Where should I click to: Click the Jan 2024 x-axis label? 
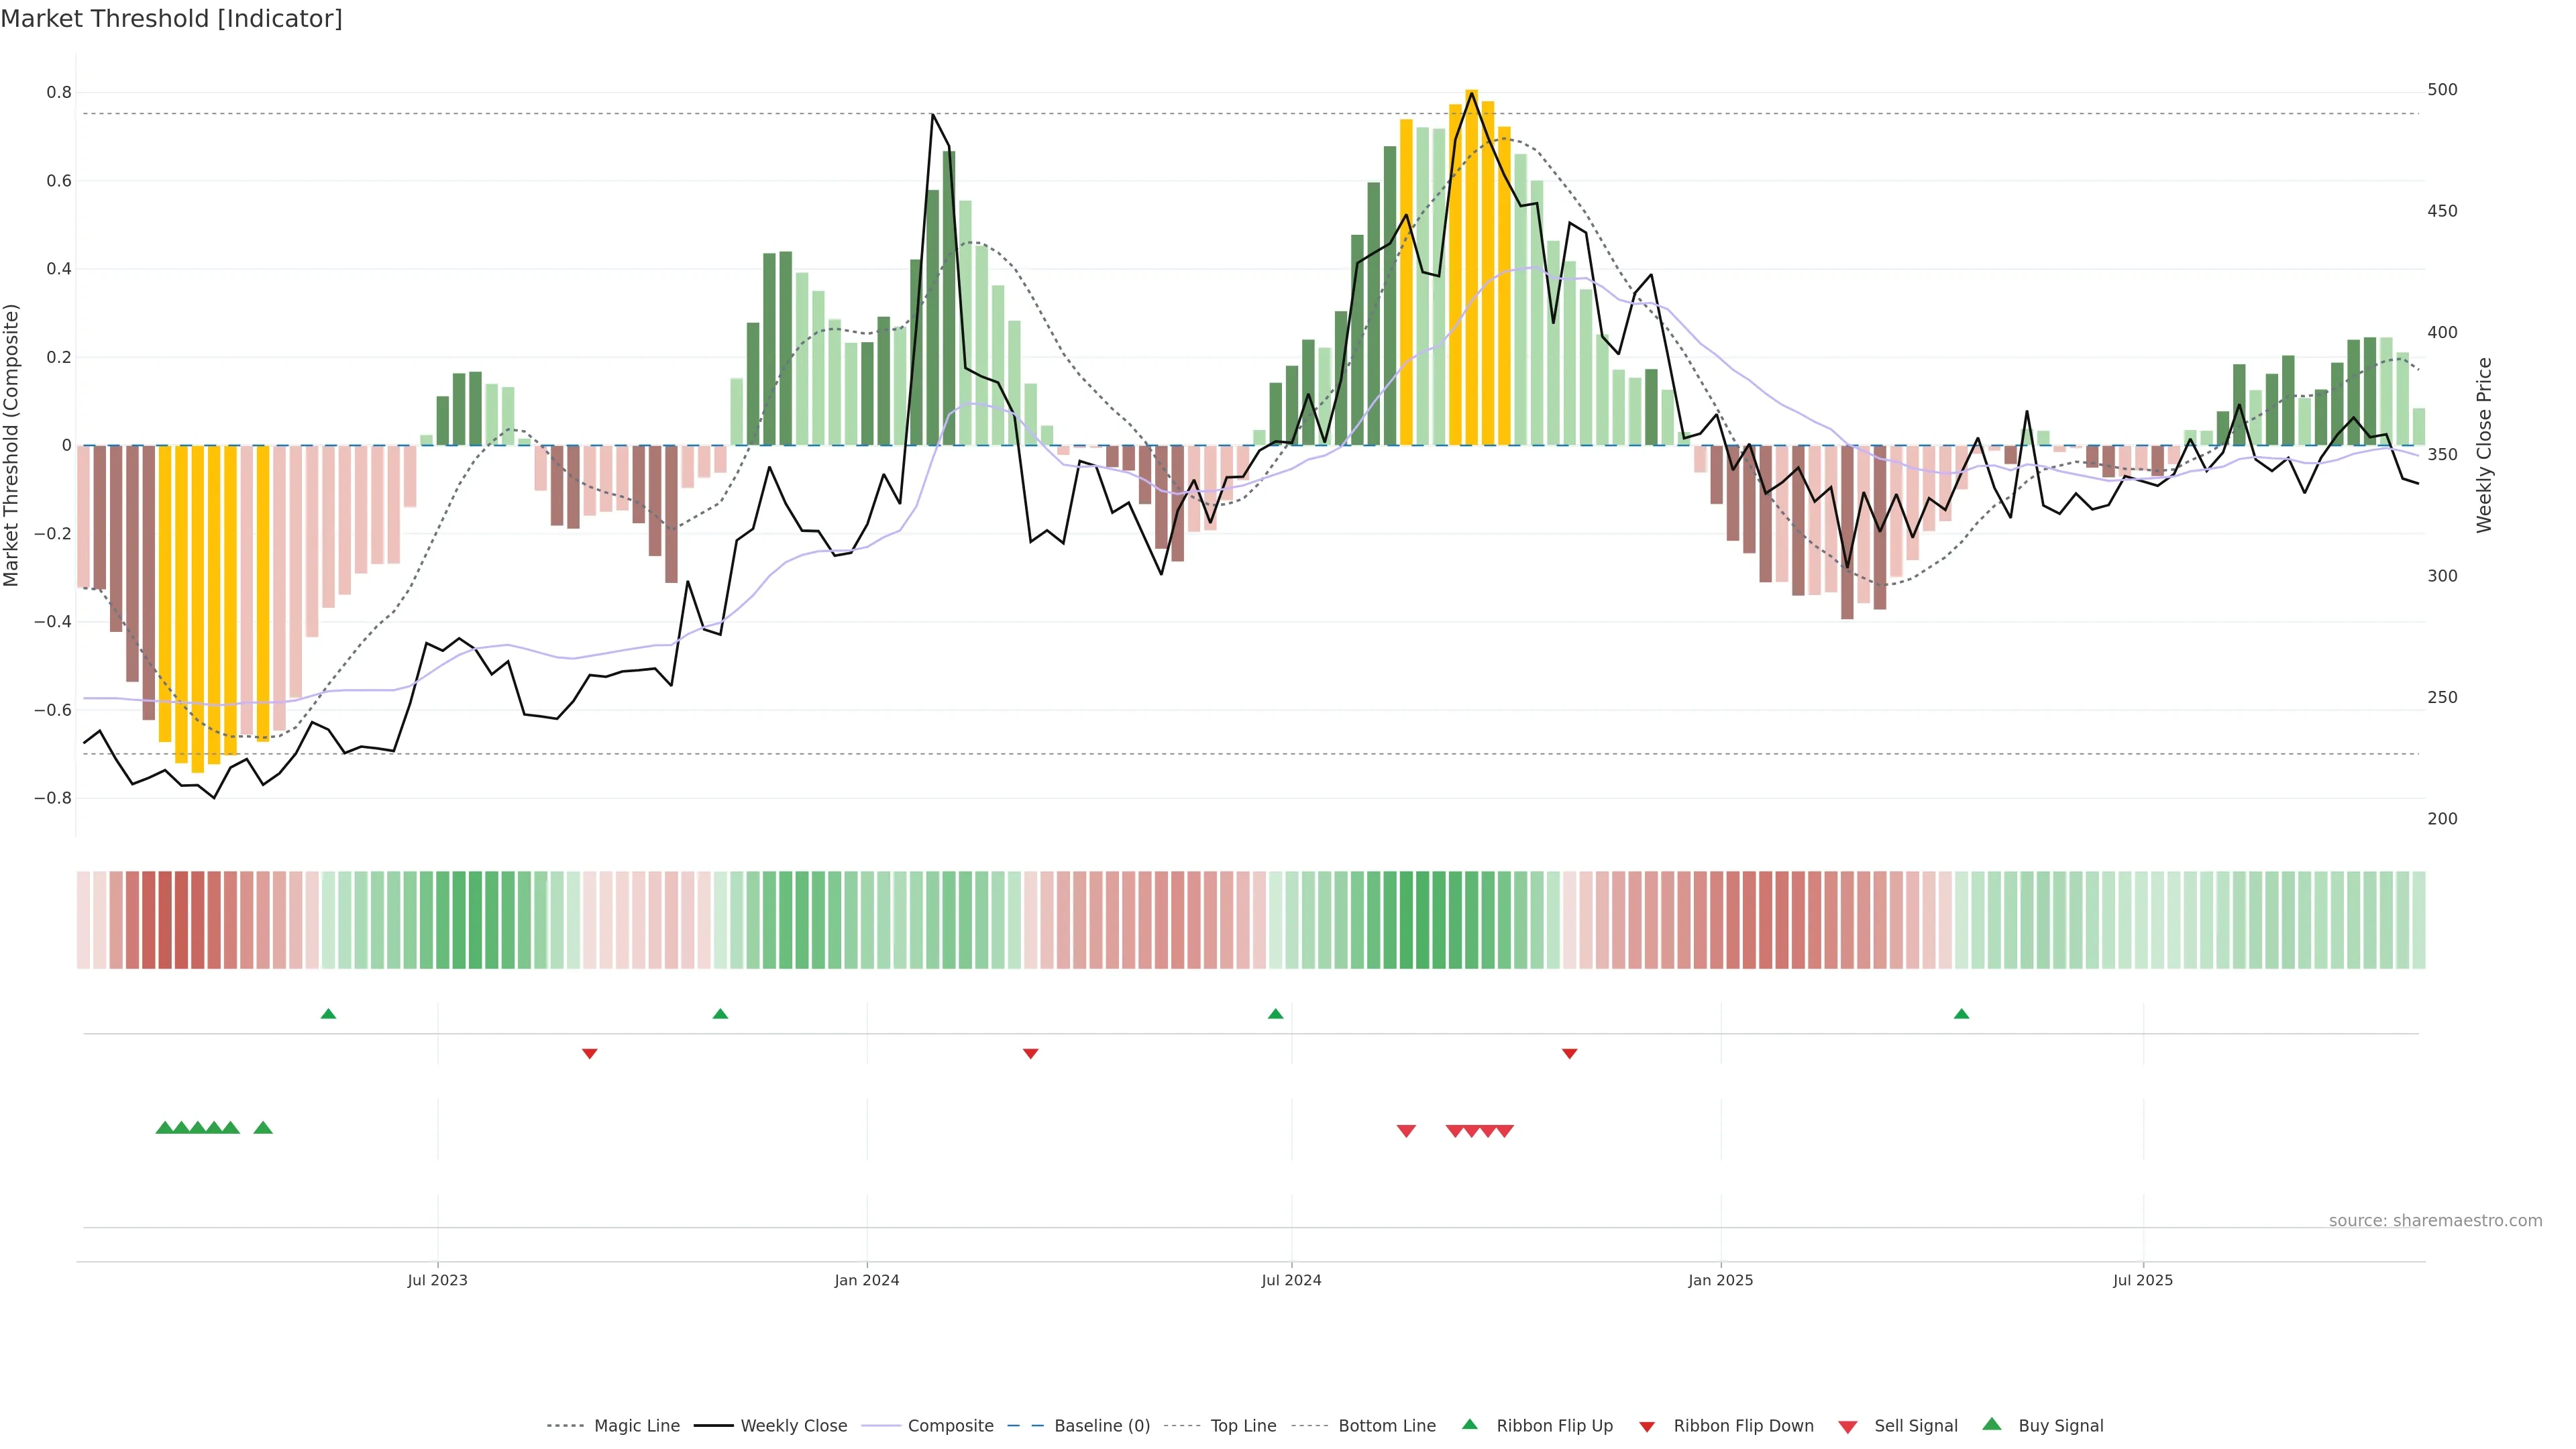867,1280
